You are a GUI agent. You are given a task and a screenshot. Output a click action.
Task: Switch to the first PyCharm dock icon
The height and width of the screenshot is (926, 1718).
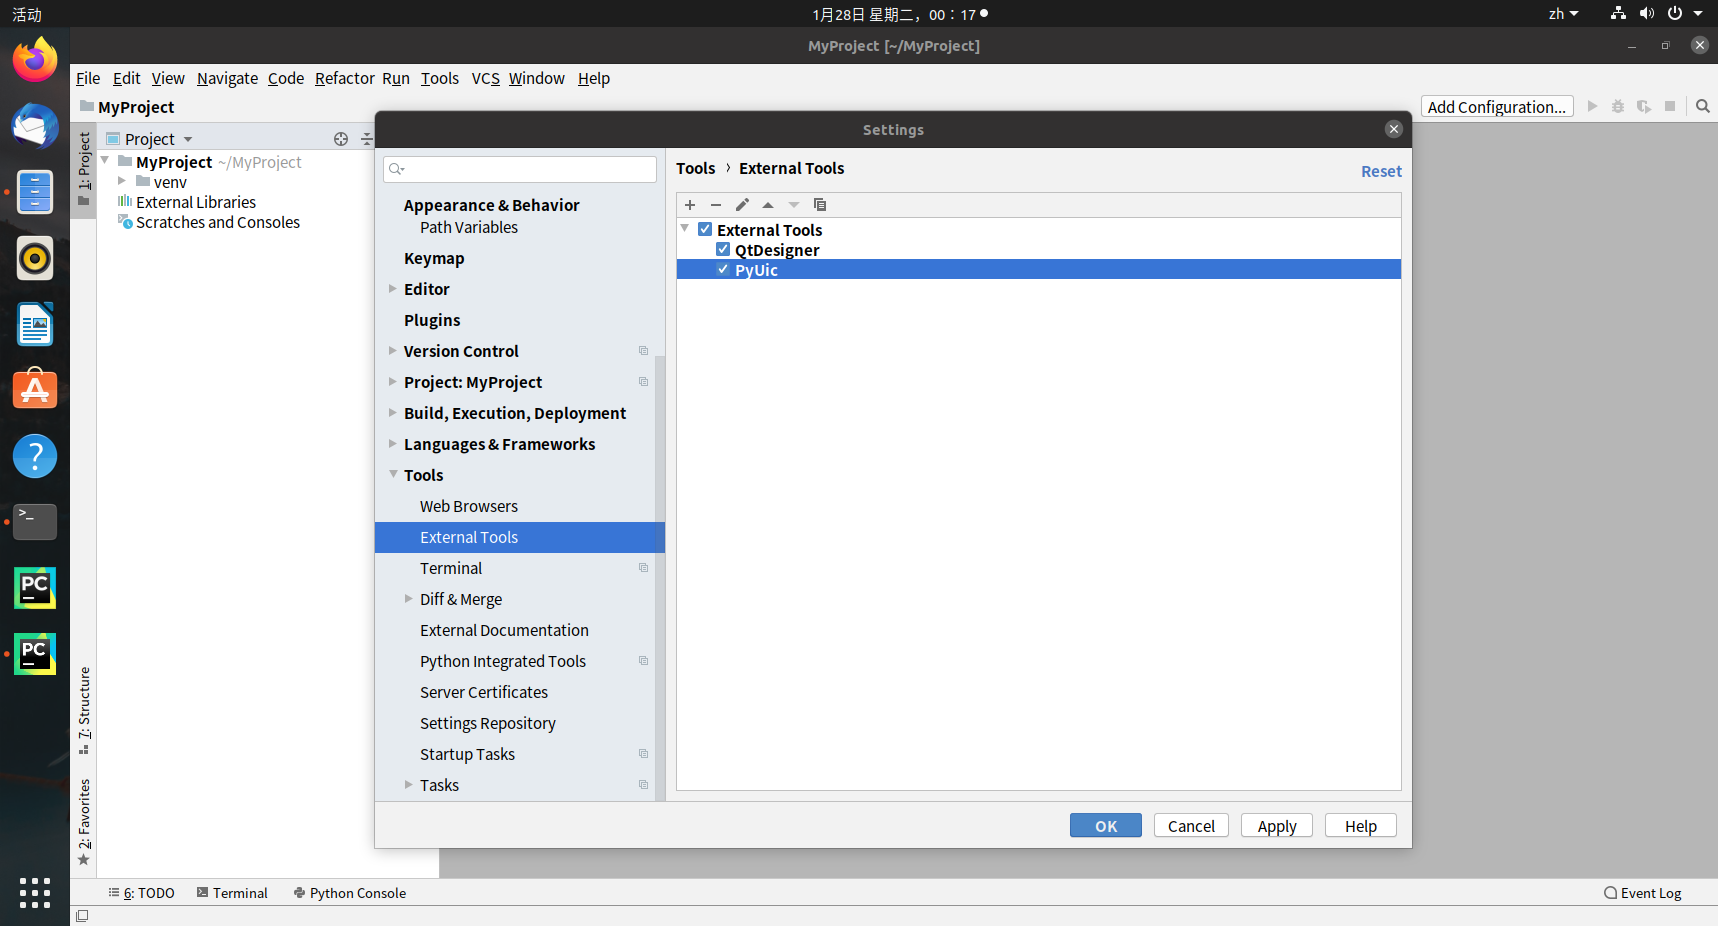[35, 588]
